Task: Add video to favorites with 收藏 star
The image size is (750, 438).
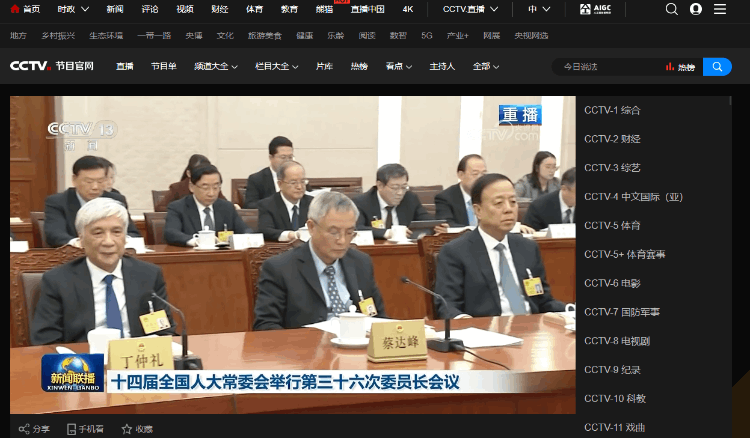Action: pyautogui.click(x=137, y=429)
